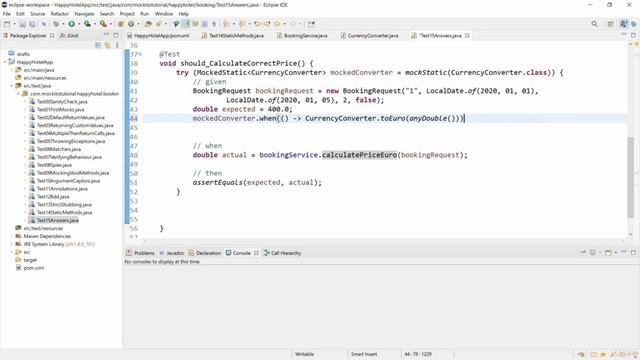Click the Pin Editor icon
The width and height of the screenshot is (640, 360).
pos(311,24)
